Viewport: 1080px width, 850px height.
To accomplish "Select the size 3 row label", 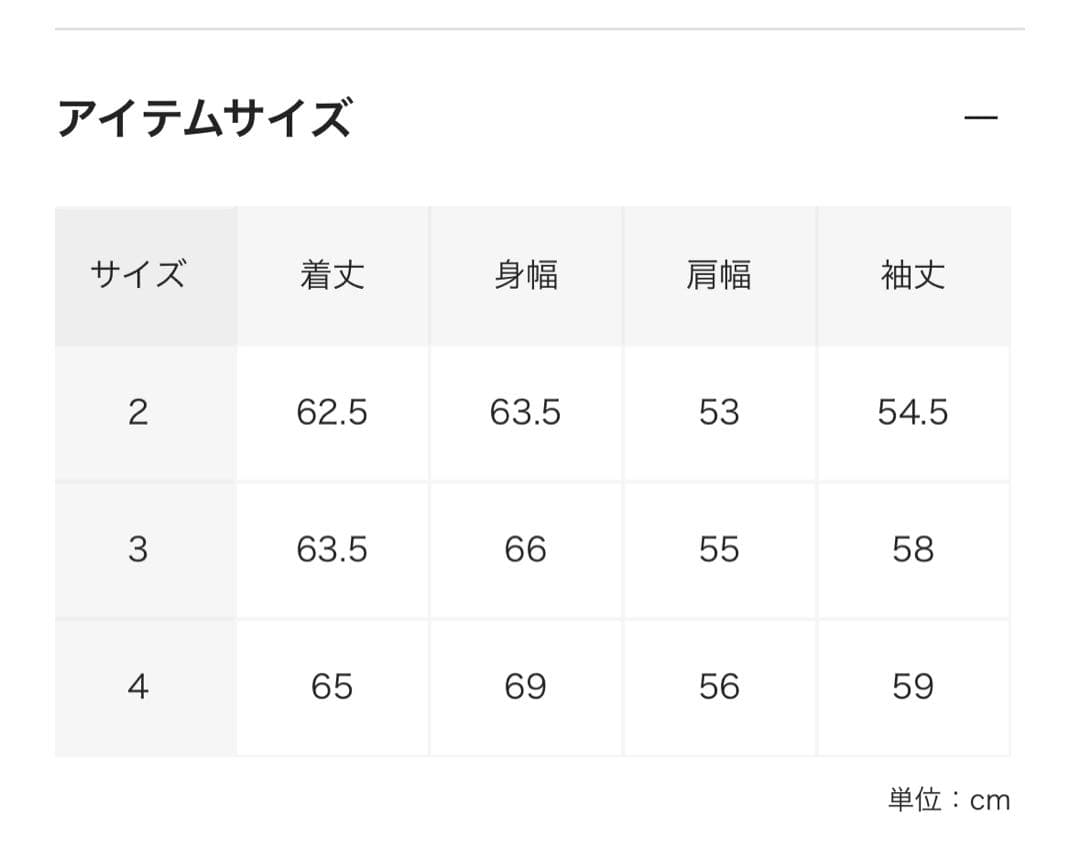I will pos(138,549).
